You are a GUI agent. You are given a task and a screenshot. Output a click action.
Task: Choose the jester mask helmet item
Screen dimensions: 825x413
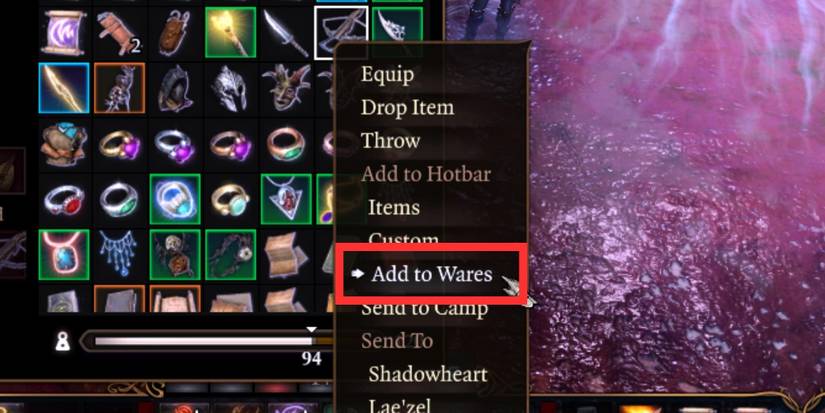[x=286, y=88]
